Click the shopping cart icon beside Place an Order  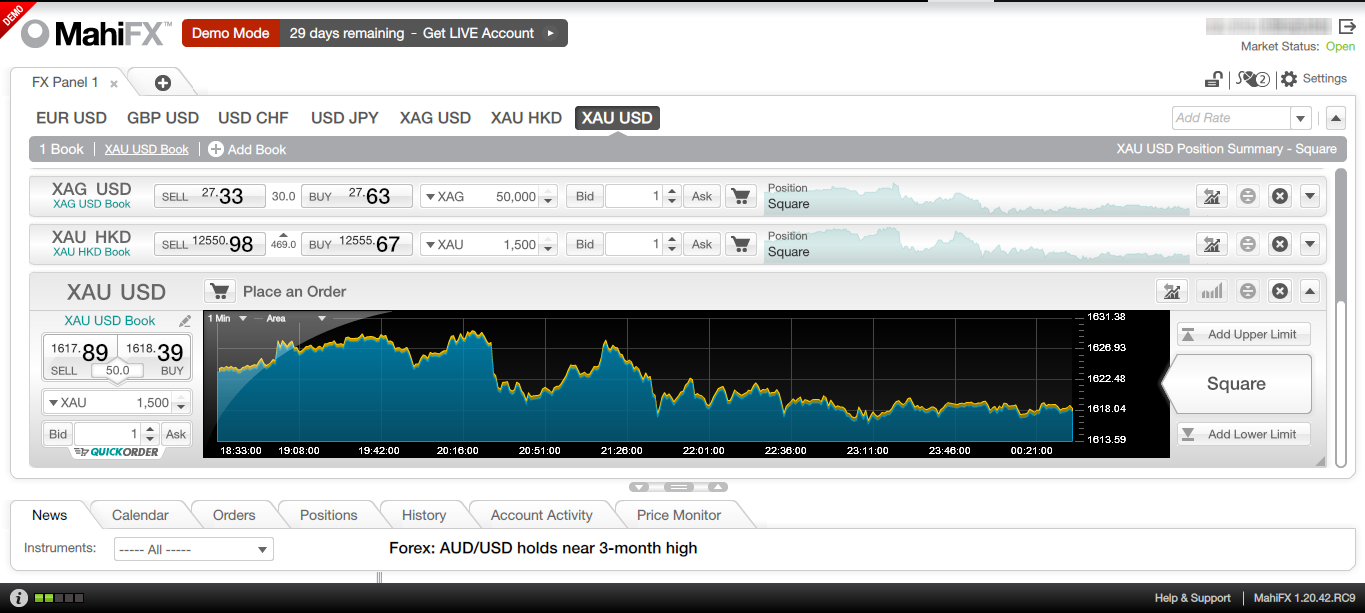pyautogui.click(x=219, y=291)
